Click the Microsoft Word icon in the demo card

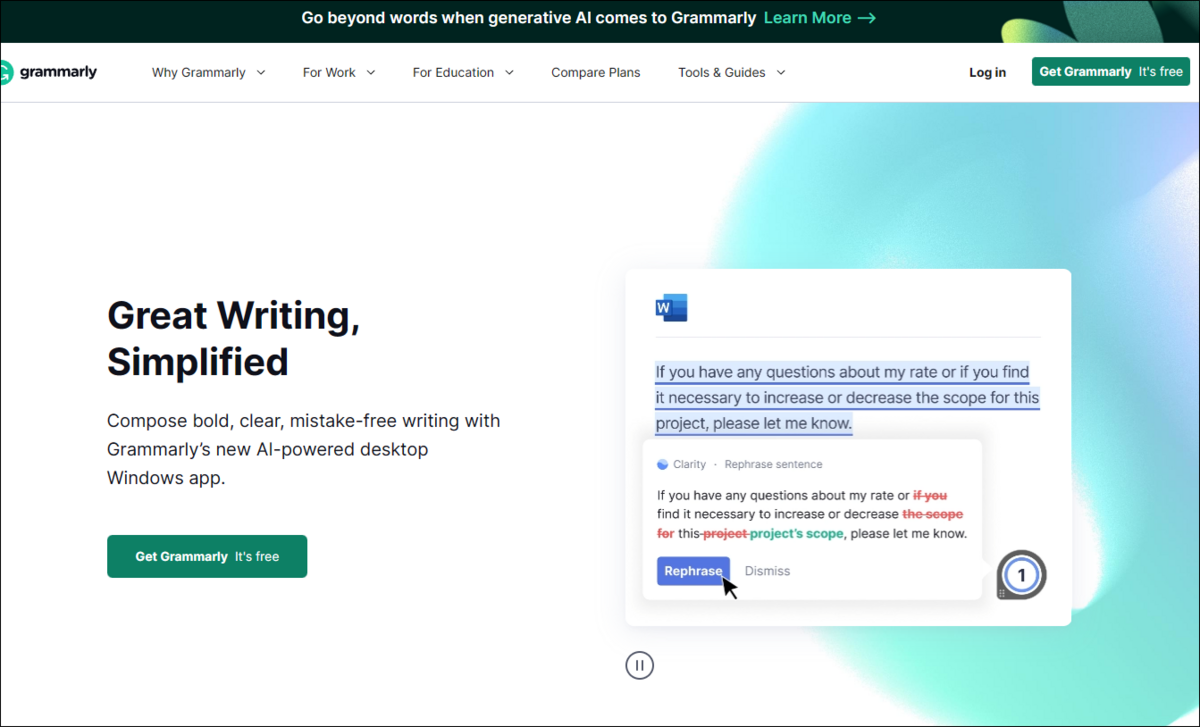click(x=671, y=308)
